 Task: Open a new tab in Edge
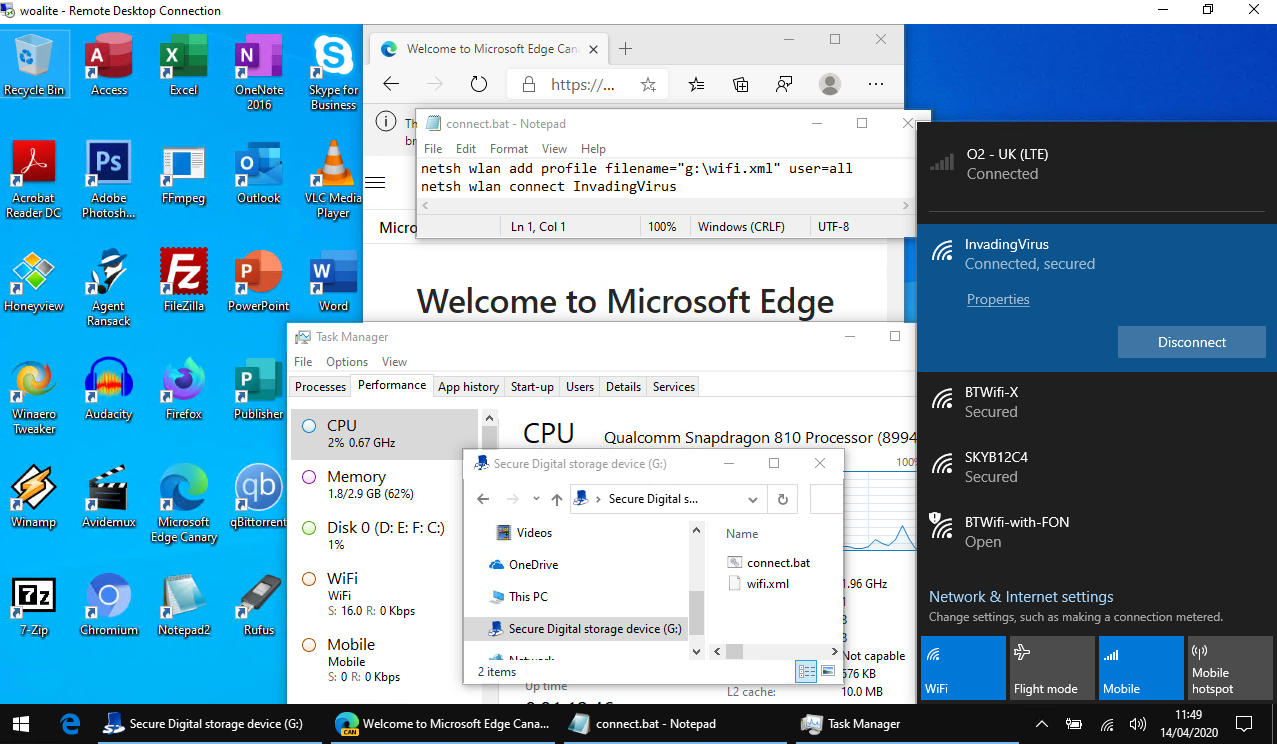(x=625, y=49)
